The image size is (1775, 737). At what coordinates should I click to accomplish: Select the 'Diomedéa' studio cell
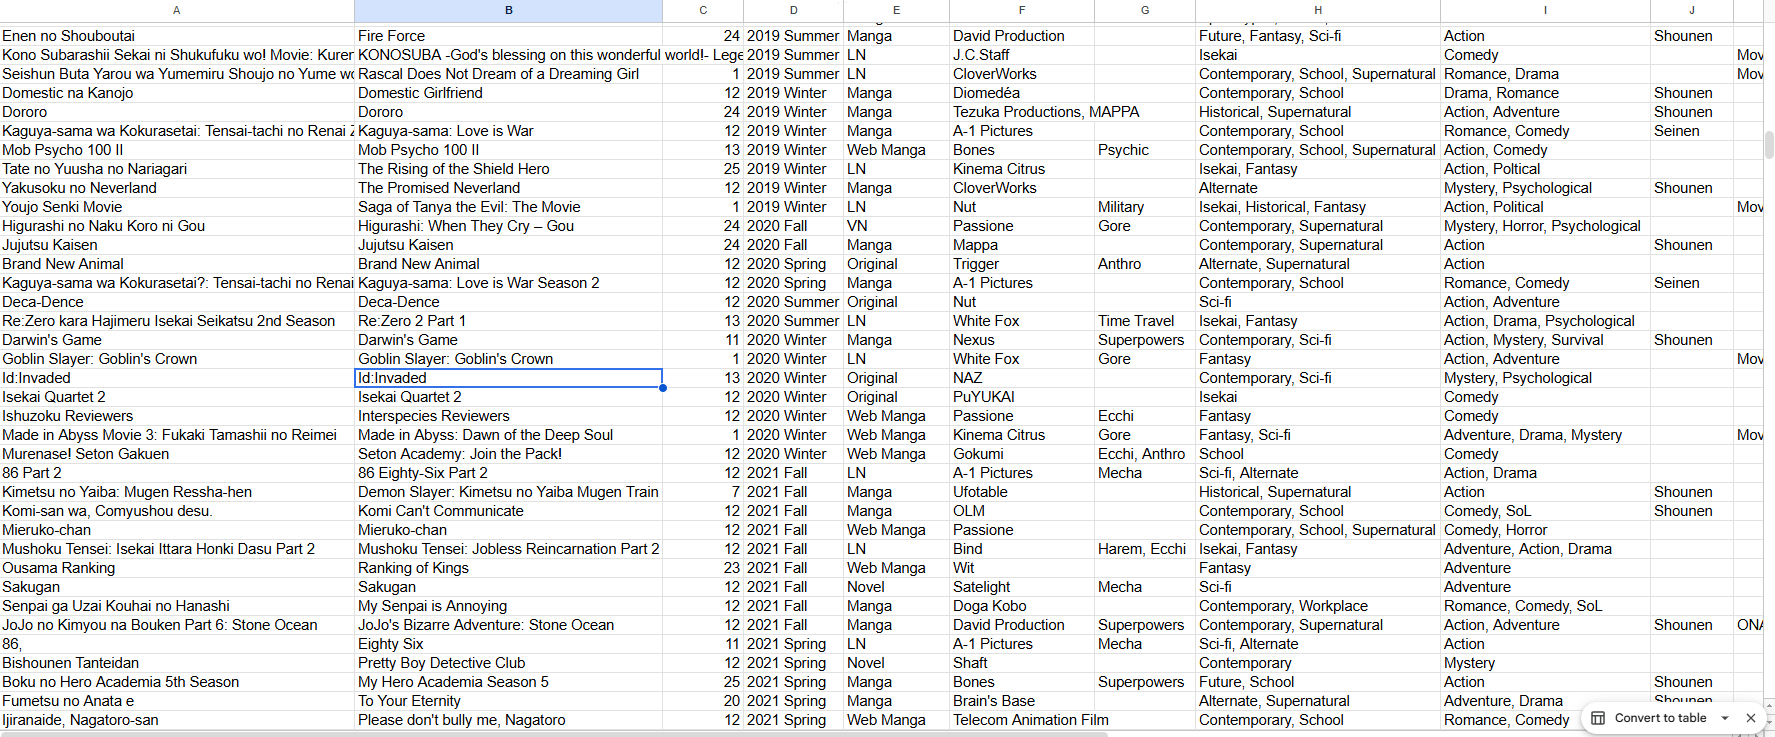pos(1022,93)
